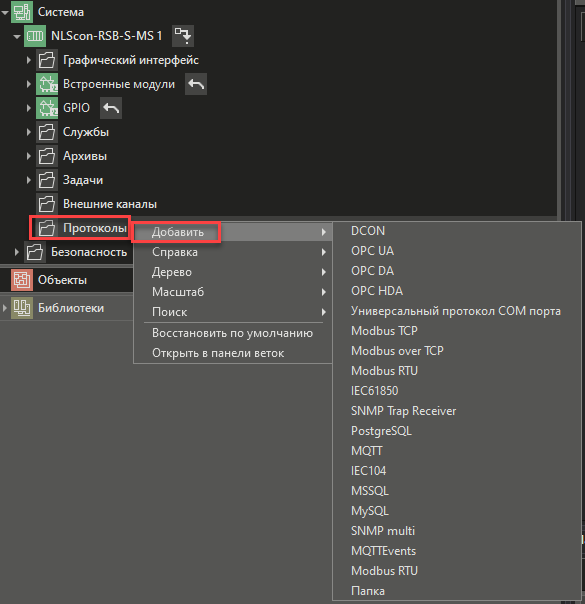585x604 pixels.
Task: Select the Внешние каналы tree row
Action: 278,204
